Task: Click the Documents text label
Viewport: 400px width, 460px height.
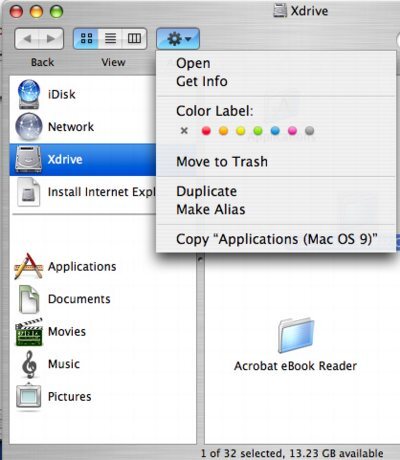Action: point(79,299)
